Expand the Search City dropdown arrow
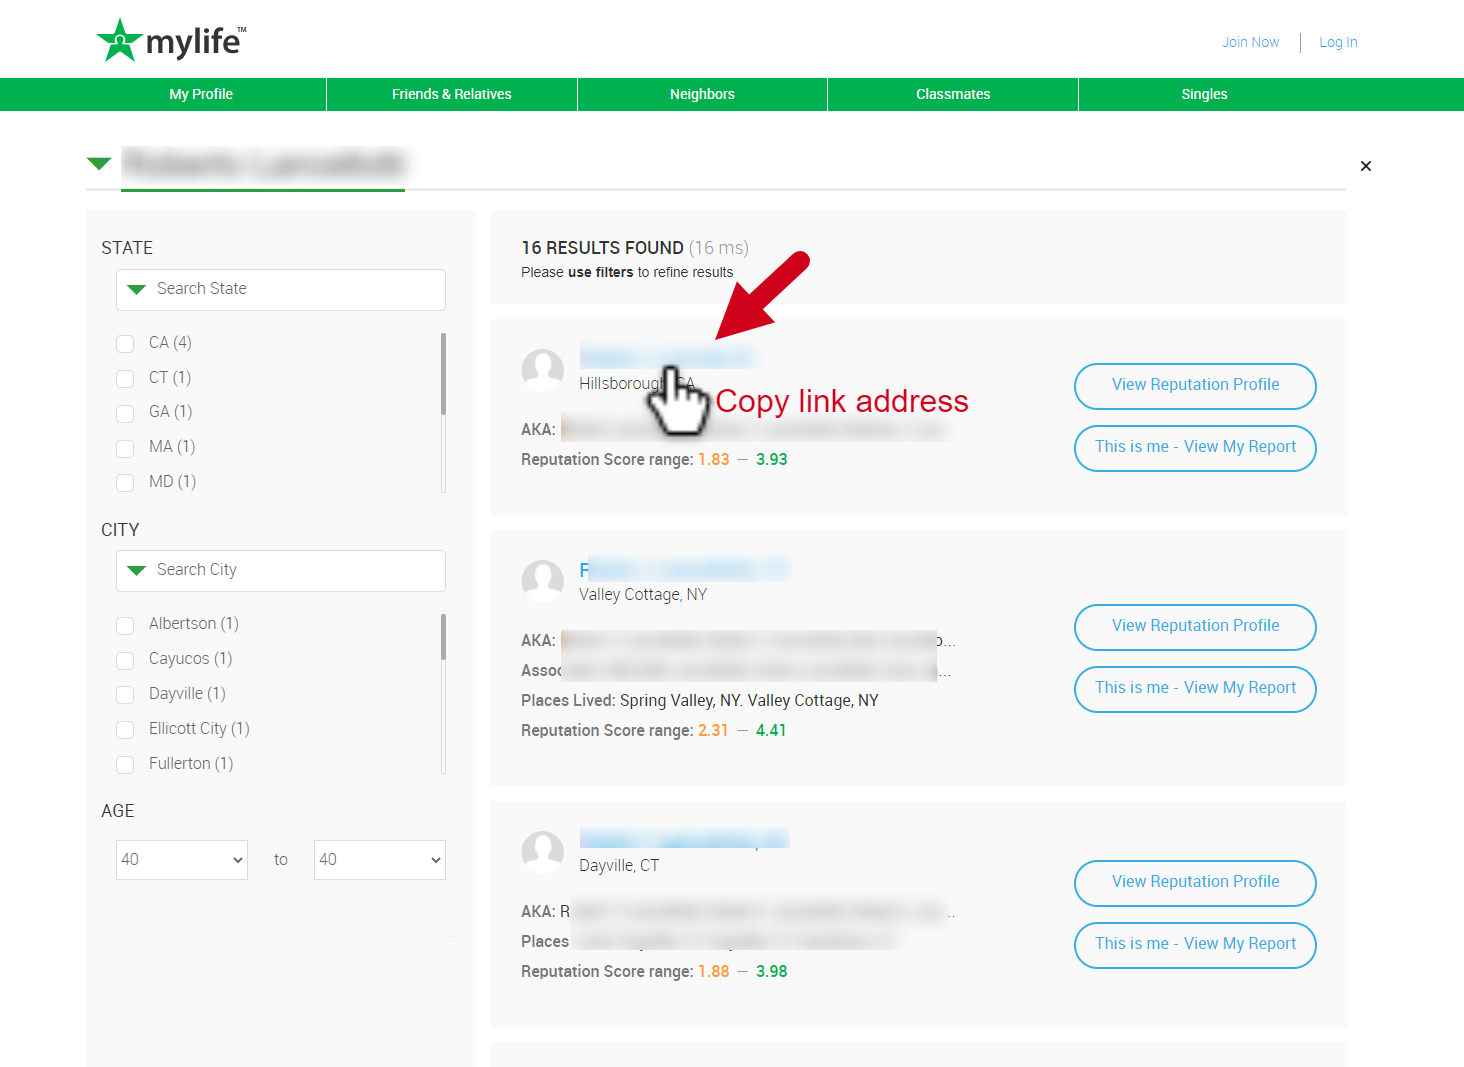1464x1067 pixels. coord(137,570)
